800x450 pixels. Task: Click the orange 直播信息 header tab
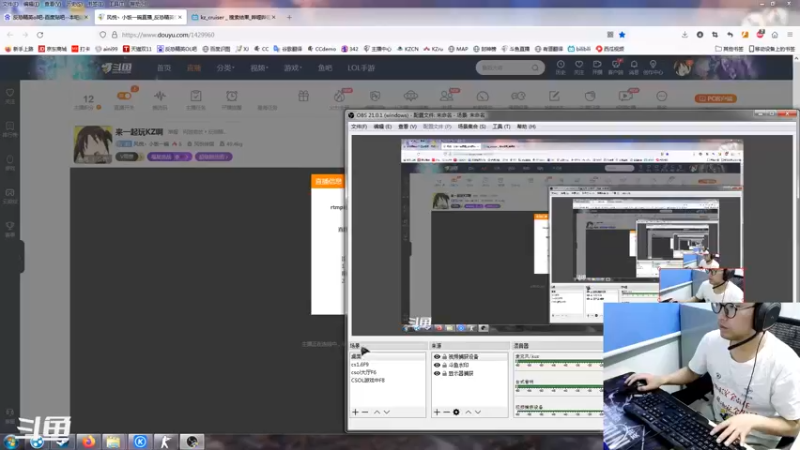328,181
